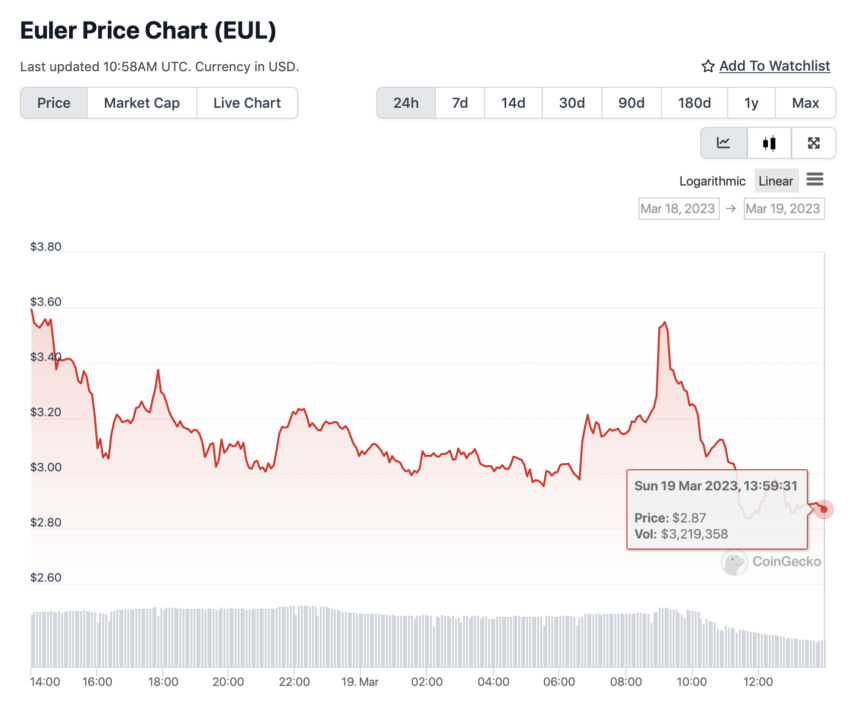Open fullscreen chart expand icon
This screenshot has height=713, width=850.
[813, 143]
